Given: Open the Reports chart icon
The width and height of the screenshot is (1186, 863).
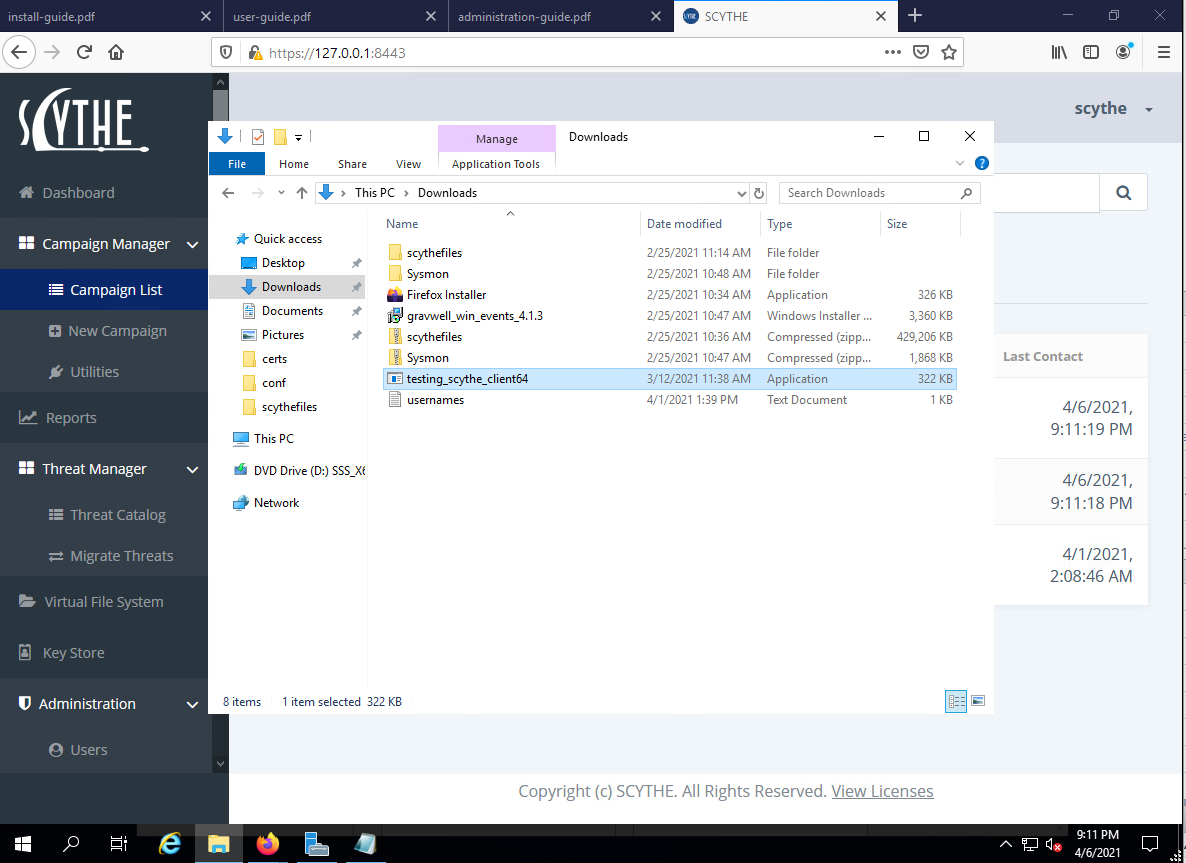Looking at the screenshot, I should [x=28, y=418].
